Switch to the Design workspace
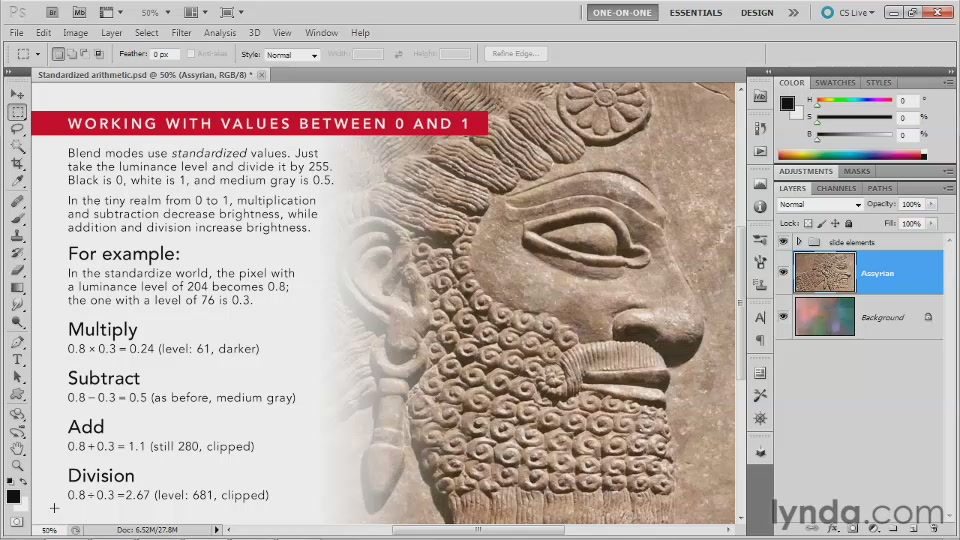This screenshot has width=960, height=540. tap(757, 12)
